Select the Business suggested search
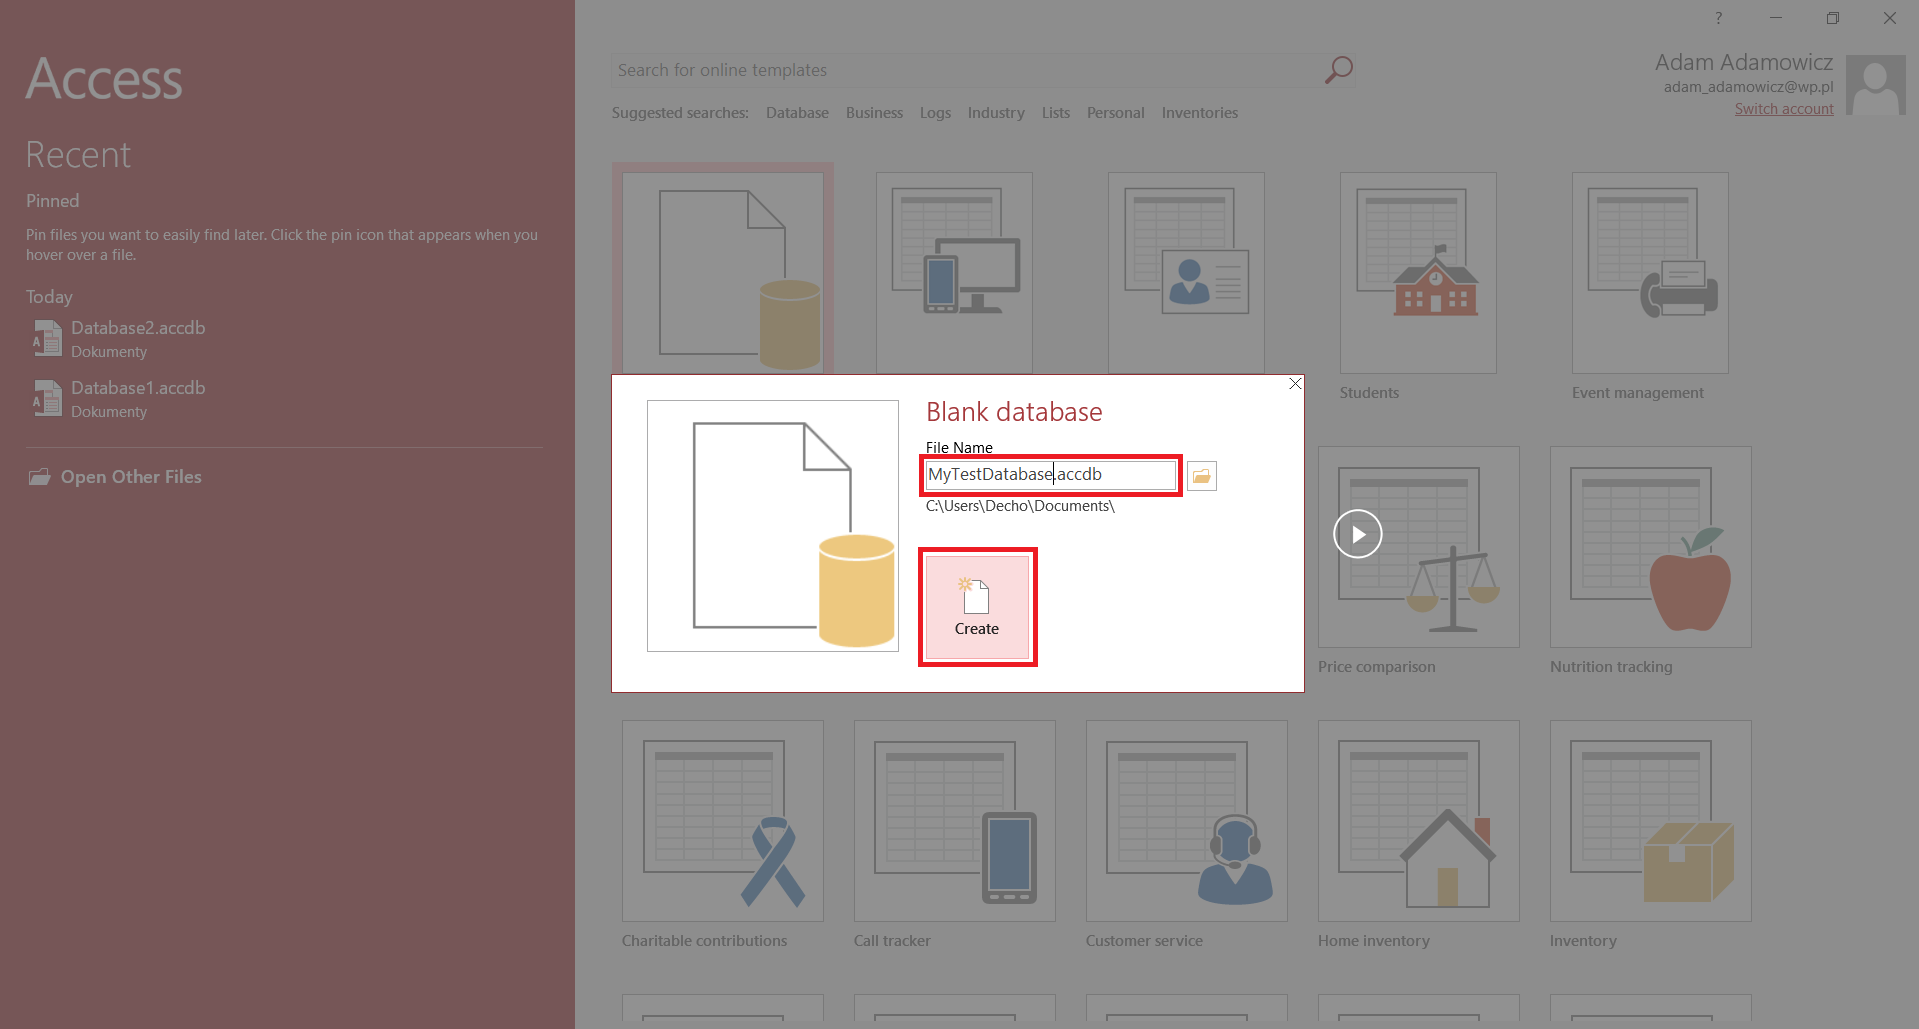Viewport: 1919px width, 1029px height. pos(874,113)
